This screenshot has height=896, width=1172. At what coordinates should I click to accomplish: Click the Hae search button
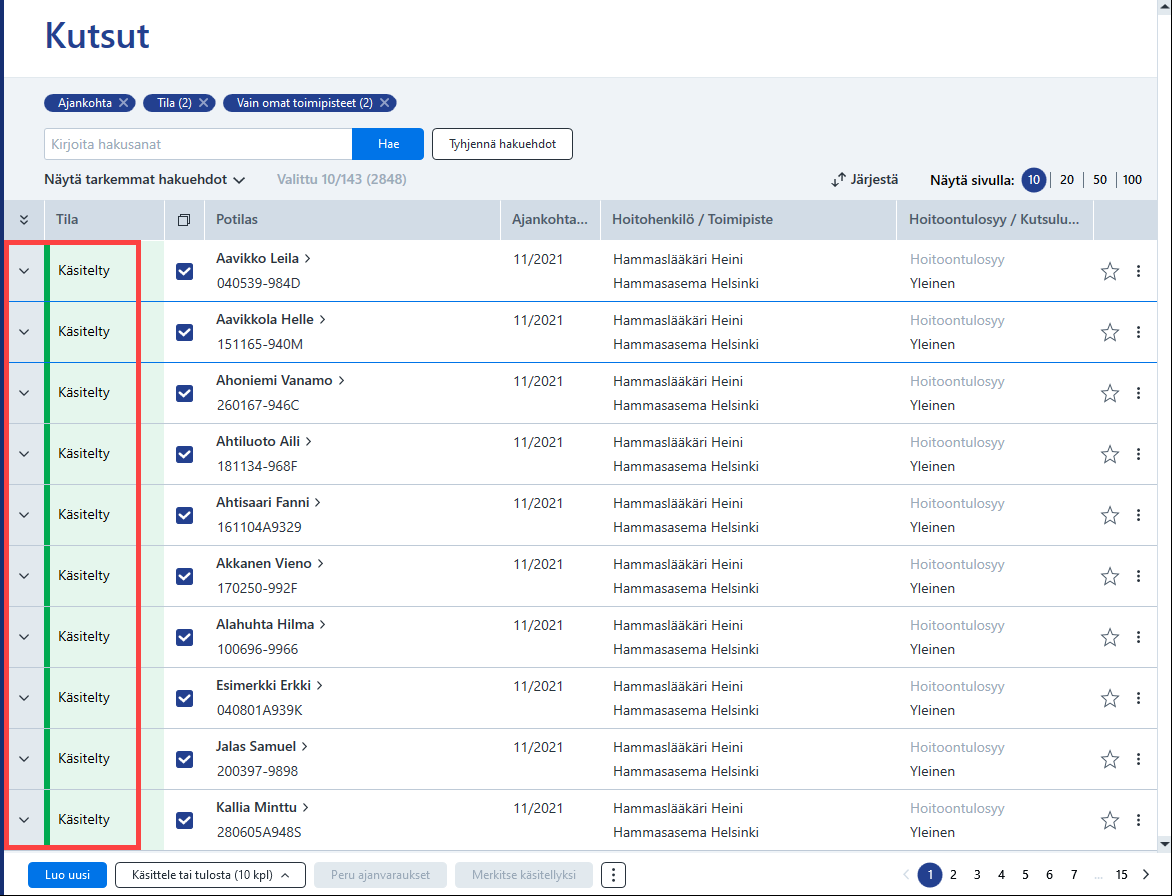[388, 144]
